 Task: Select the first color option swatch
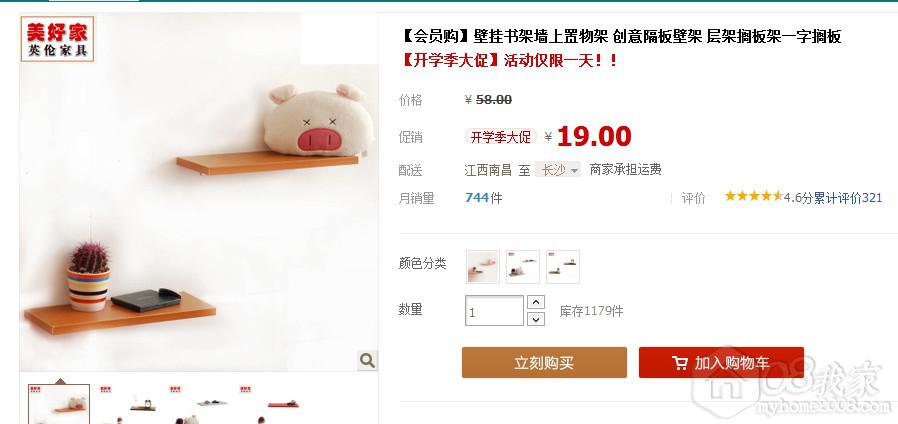[x=483, y=266]
